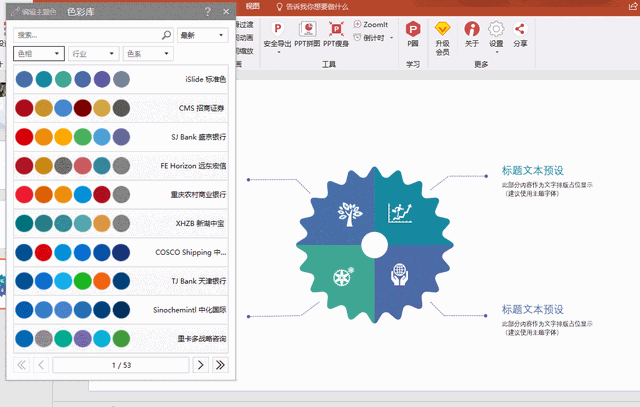
Task: Apply the iSlide 标准色 color scheme
Action: pos(121,79)
